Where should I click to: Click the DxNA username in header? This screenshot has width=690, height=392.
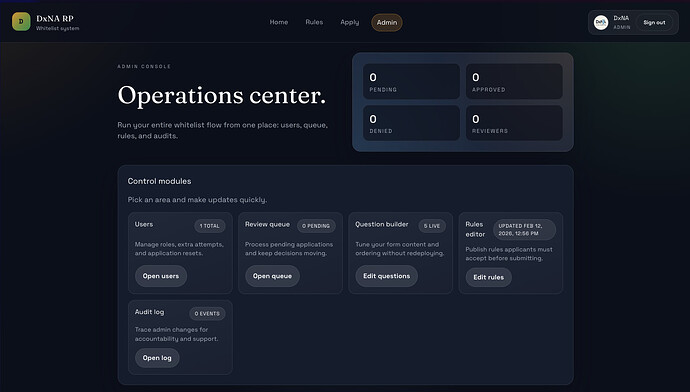click(621, 18)
